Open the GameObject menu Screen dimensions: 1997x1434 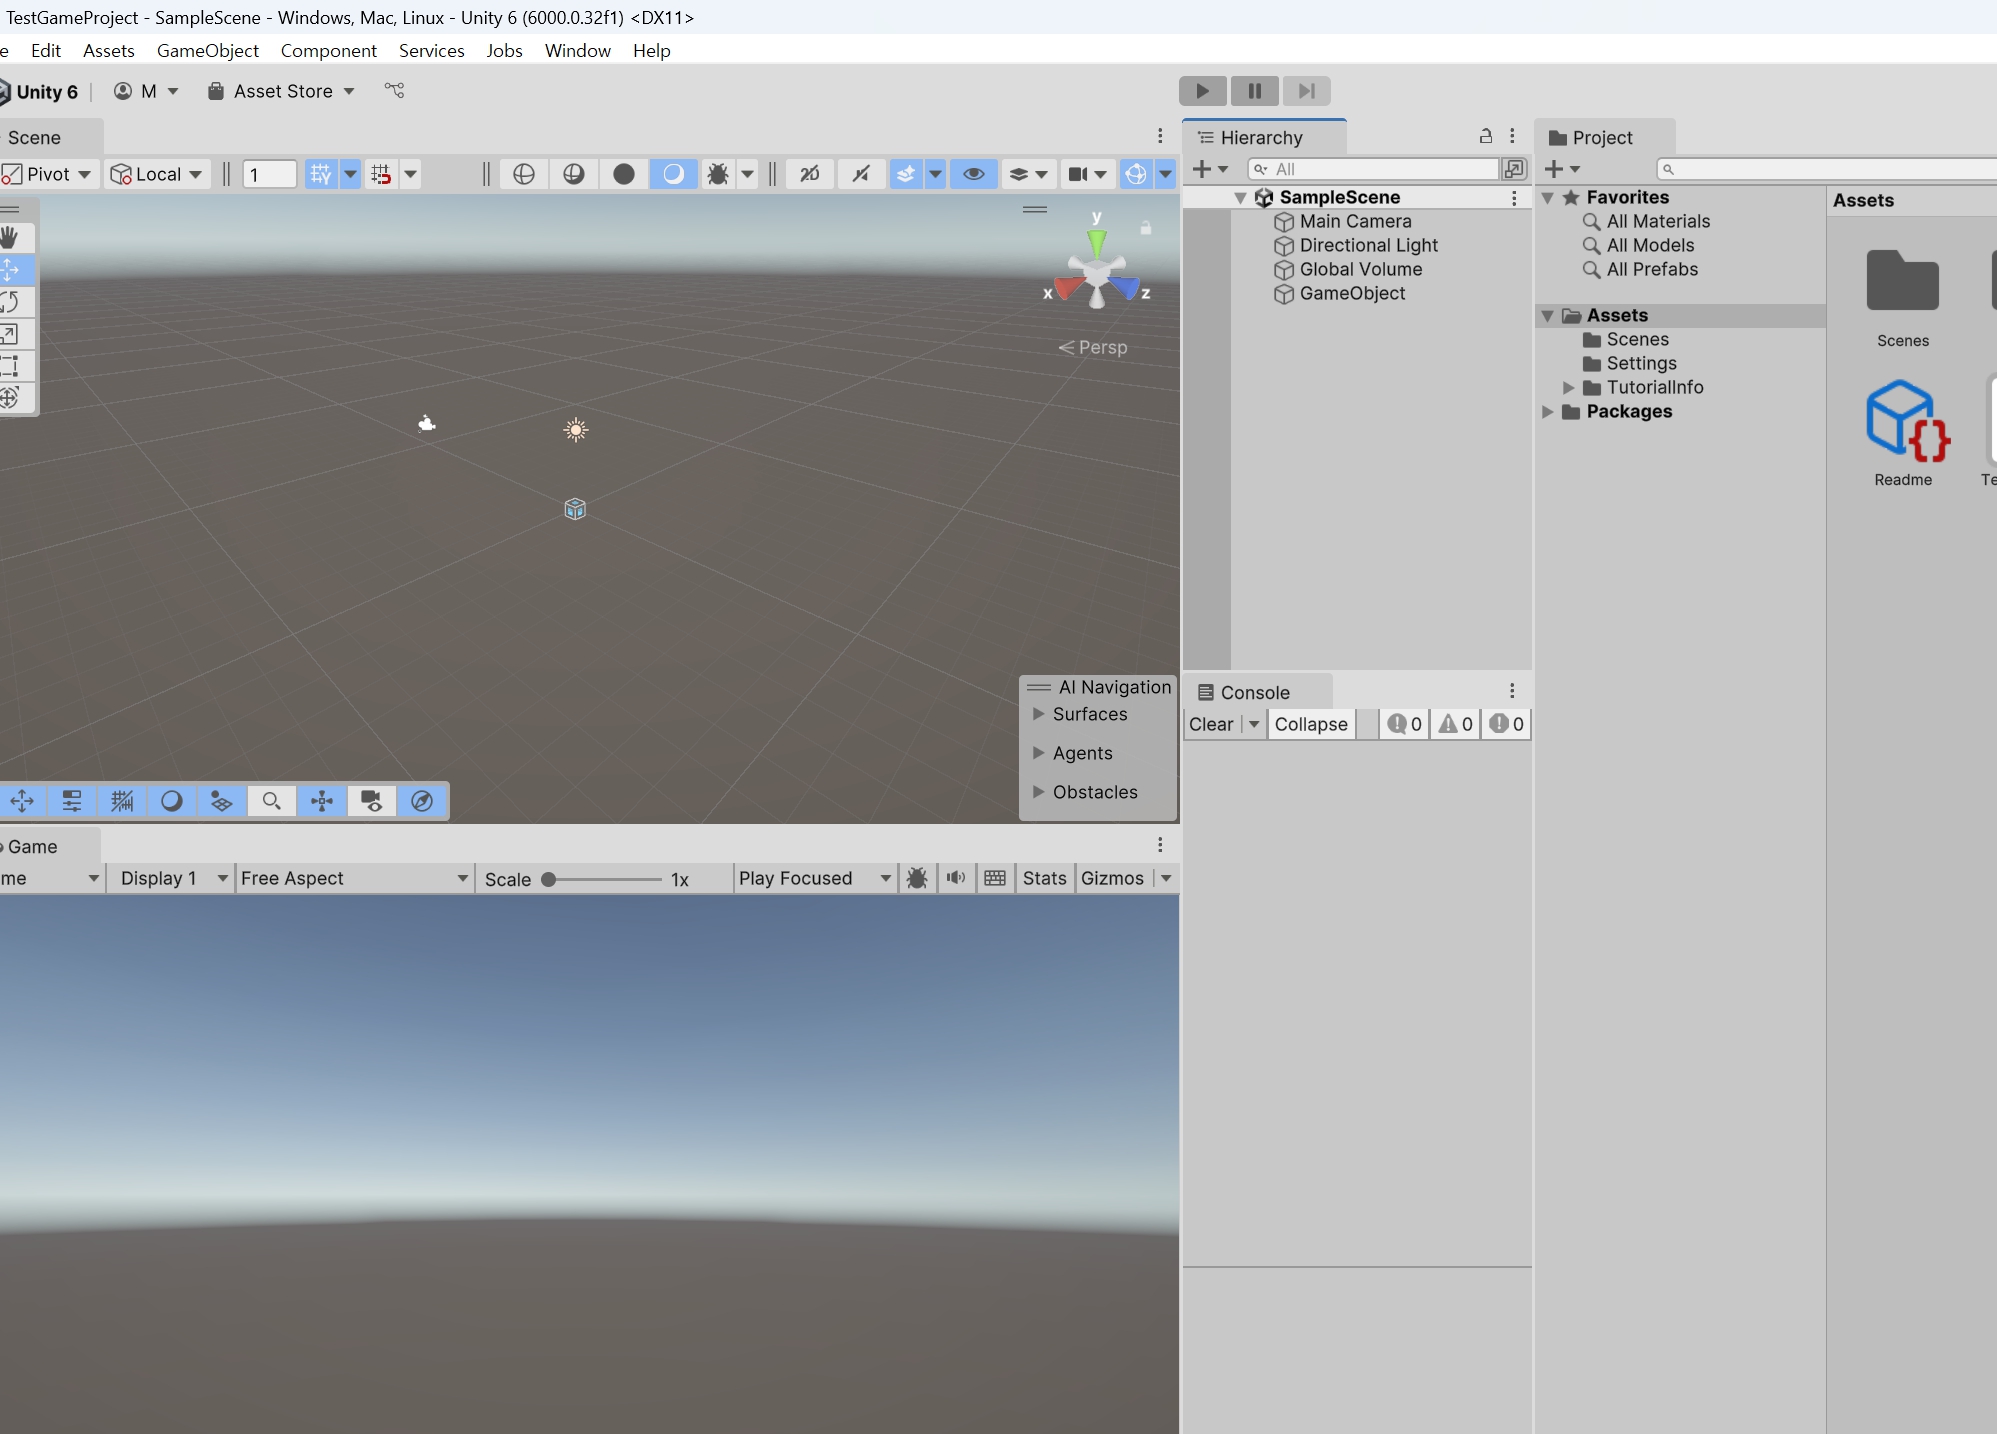pos(208,50)
